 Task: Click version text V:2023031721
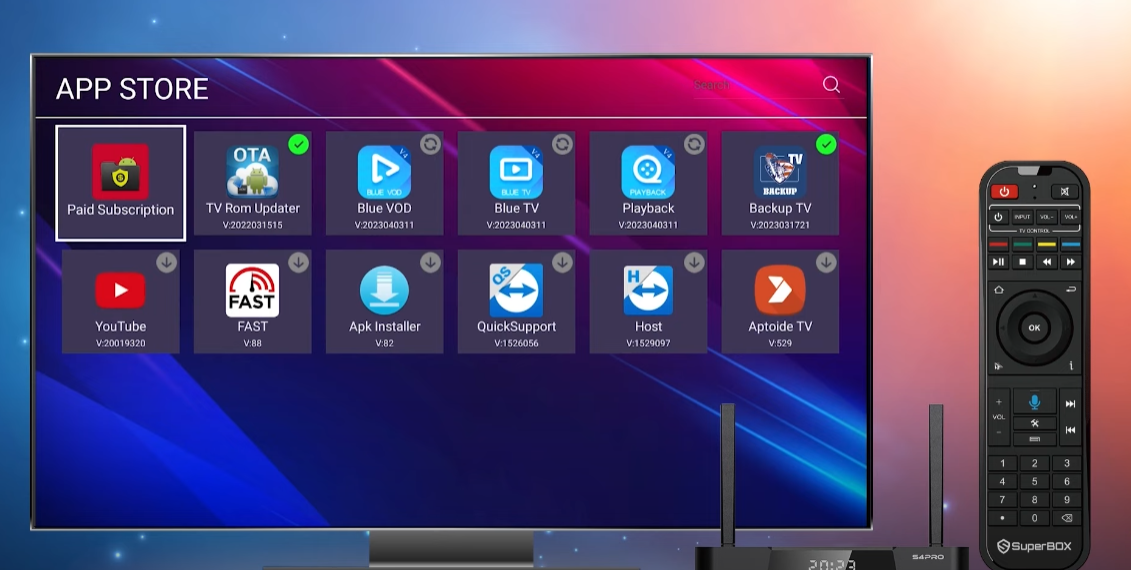[780, 225]
